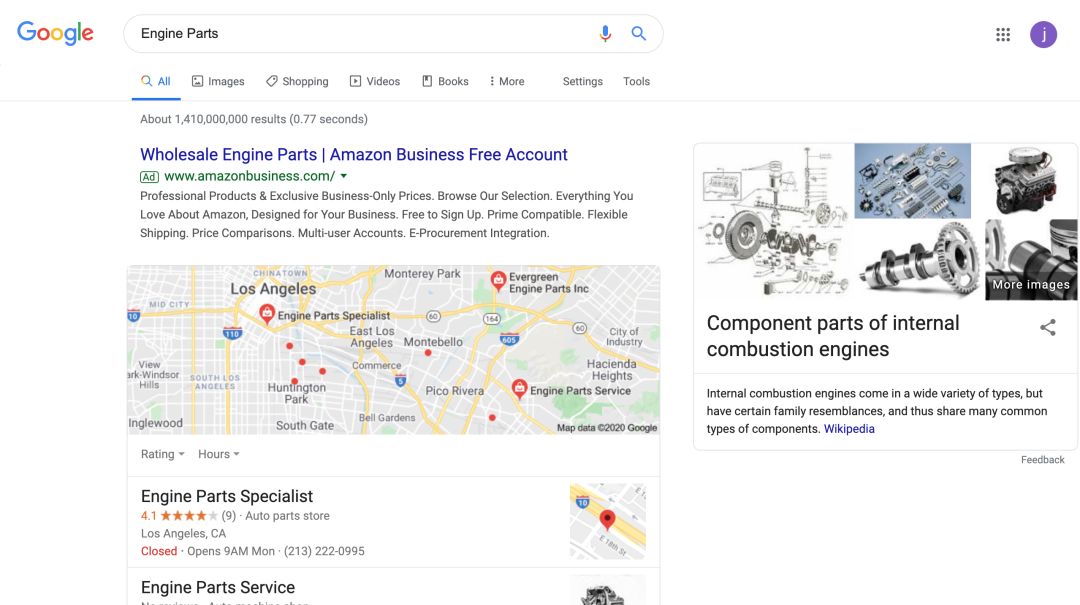Viewport: 1080px width, 605px height.
Task: Switch to the Shopping tab
Action: point(297,81)
